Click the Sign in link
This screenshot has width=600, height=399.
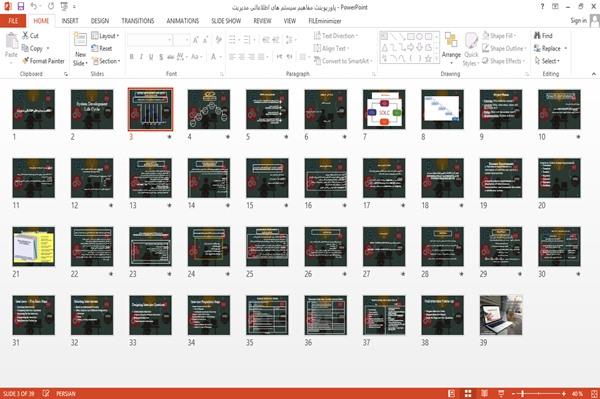(579, 21)
